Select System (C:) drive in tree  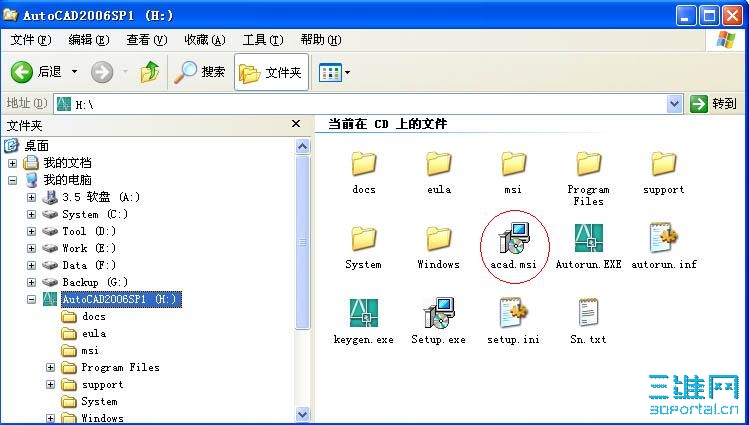point(95,214)
